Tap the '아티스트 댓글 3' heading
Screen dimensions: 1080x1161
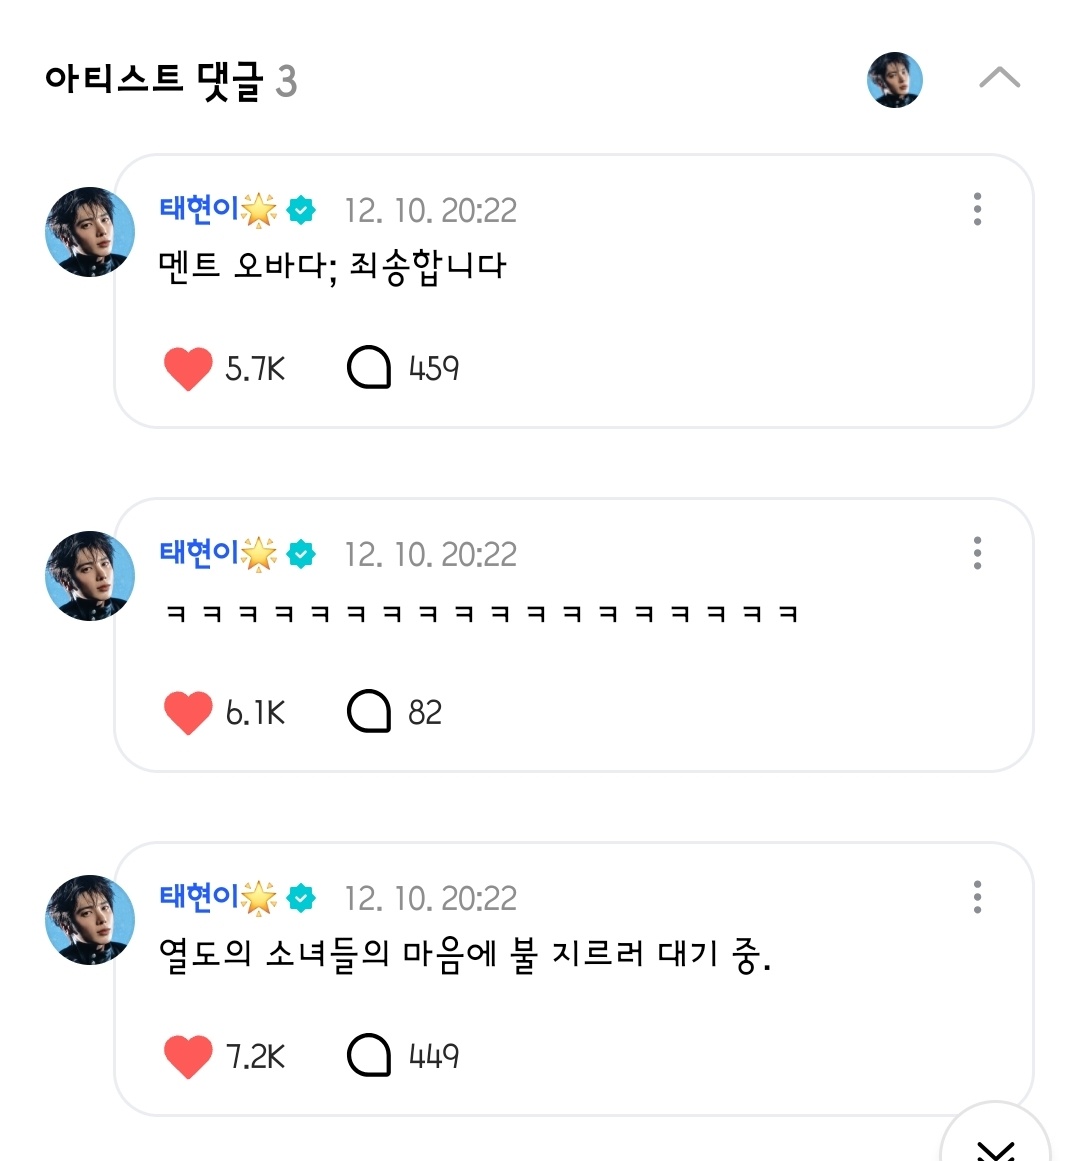point(171,80)
